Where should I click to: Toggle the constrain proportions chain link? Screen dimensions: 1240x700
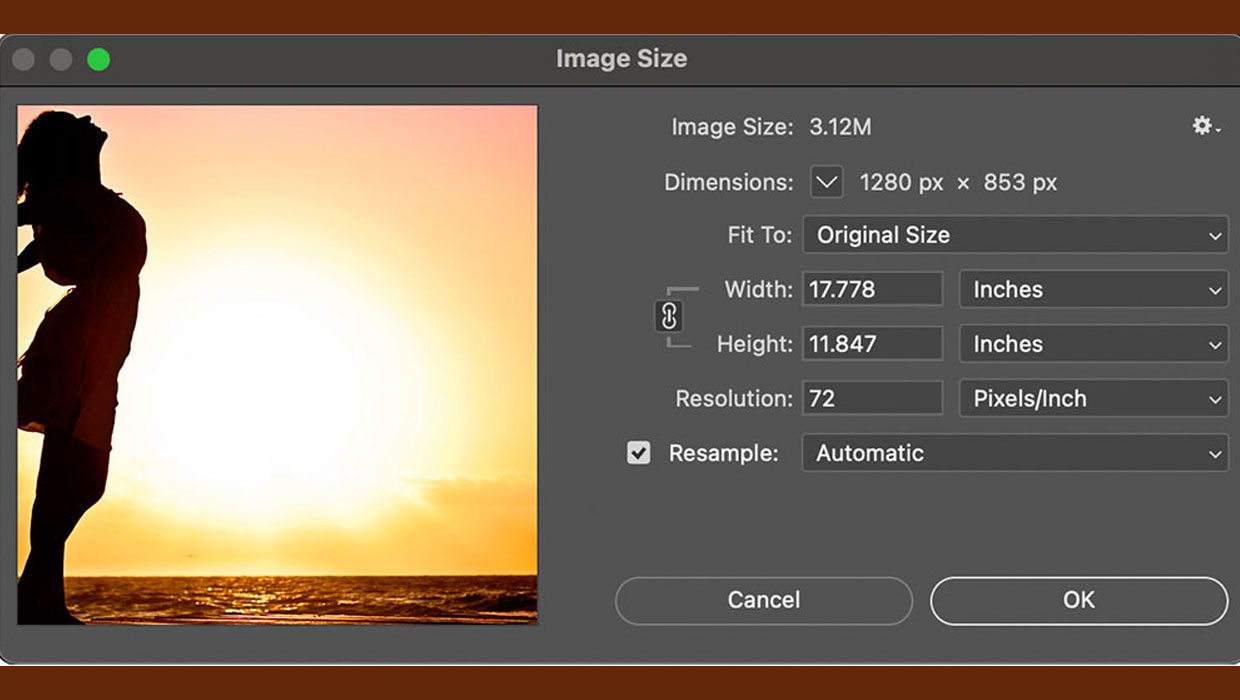click(x=669, y=317)
